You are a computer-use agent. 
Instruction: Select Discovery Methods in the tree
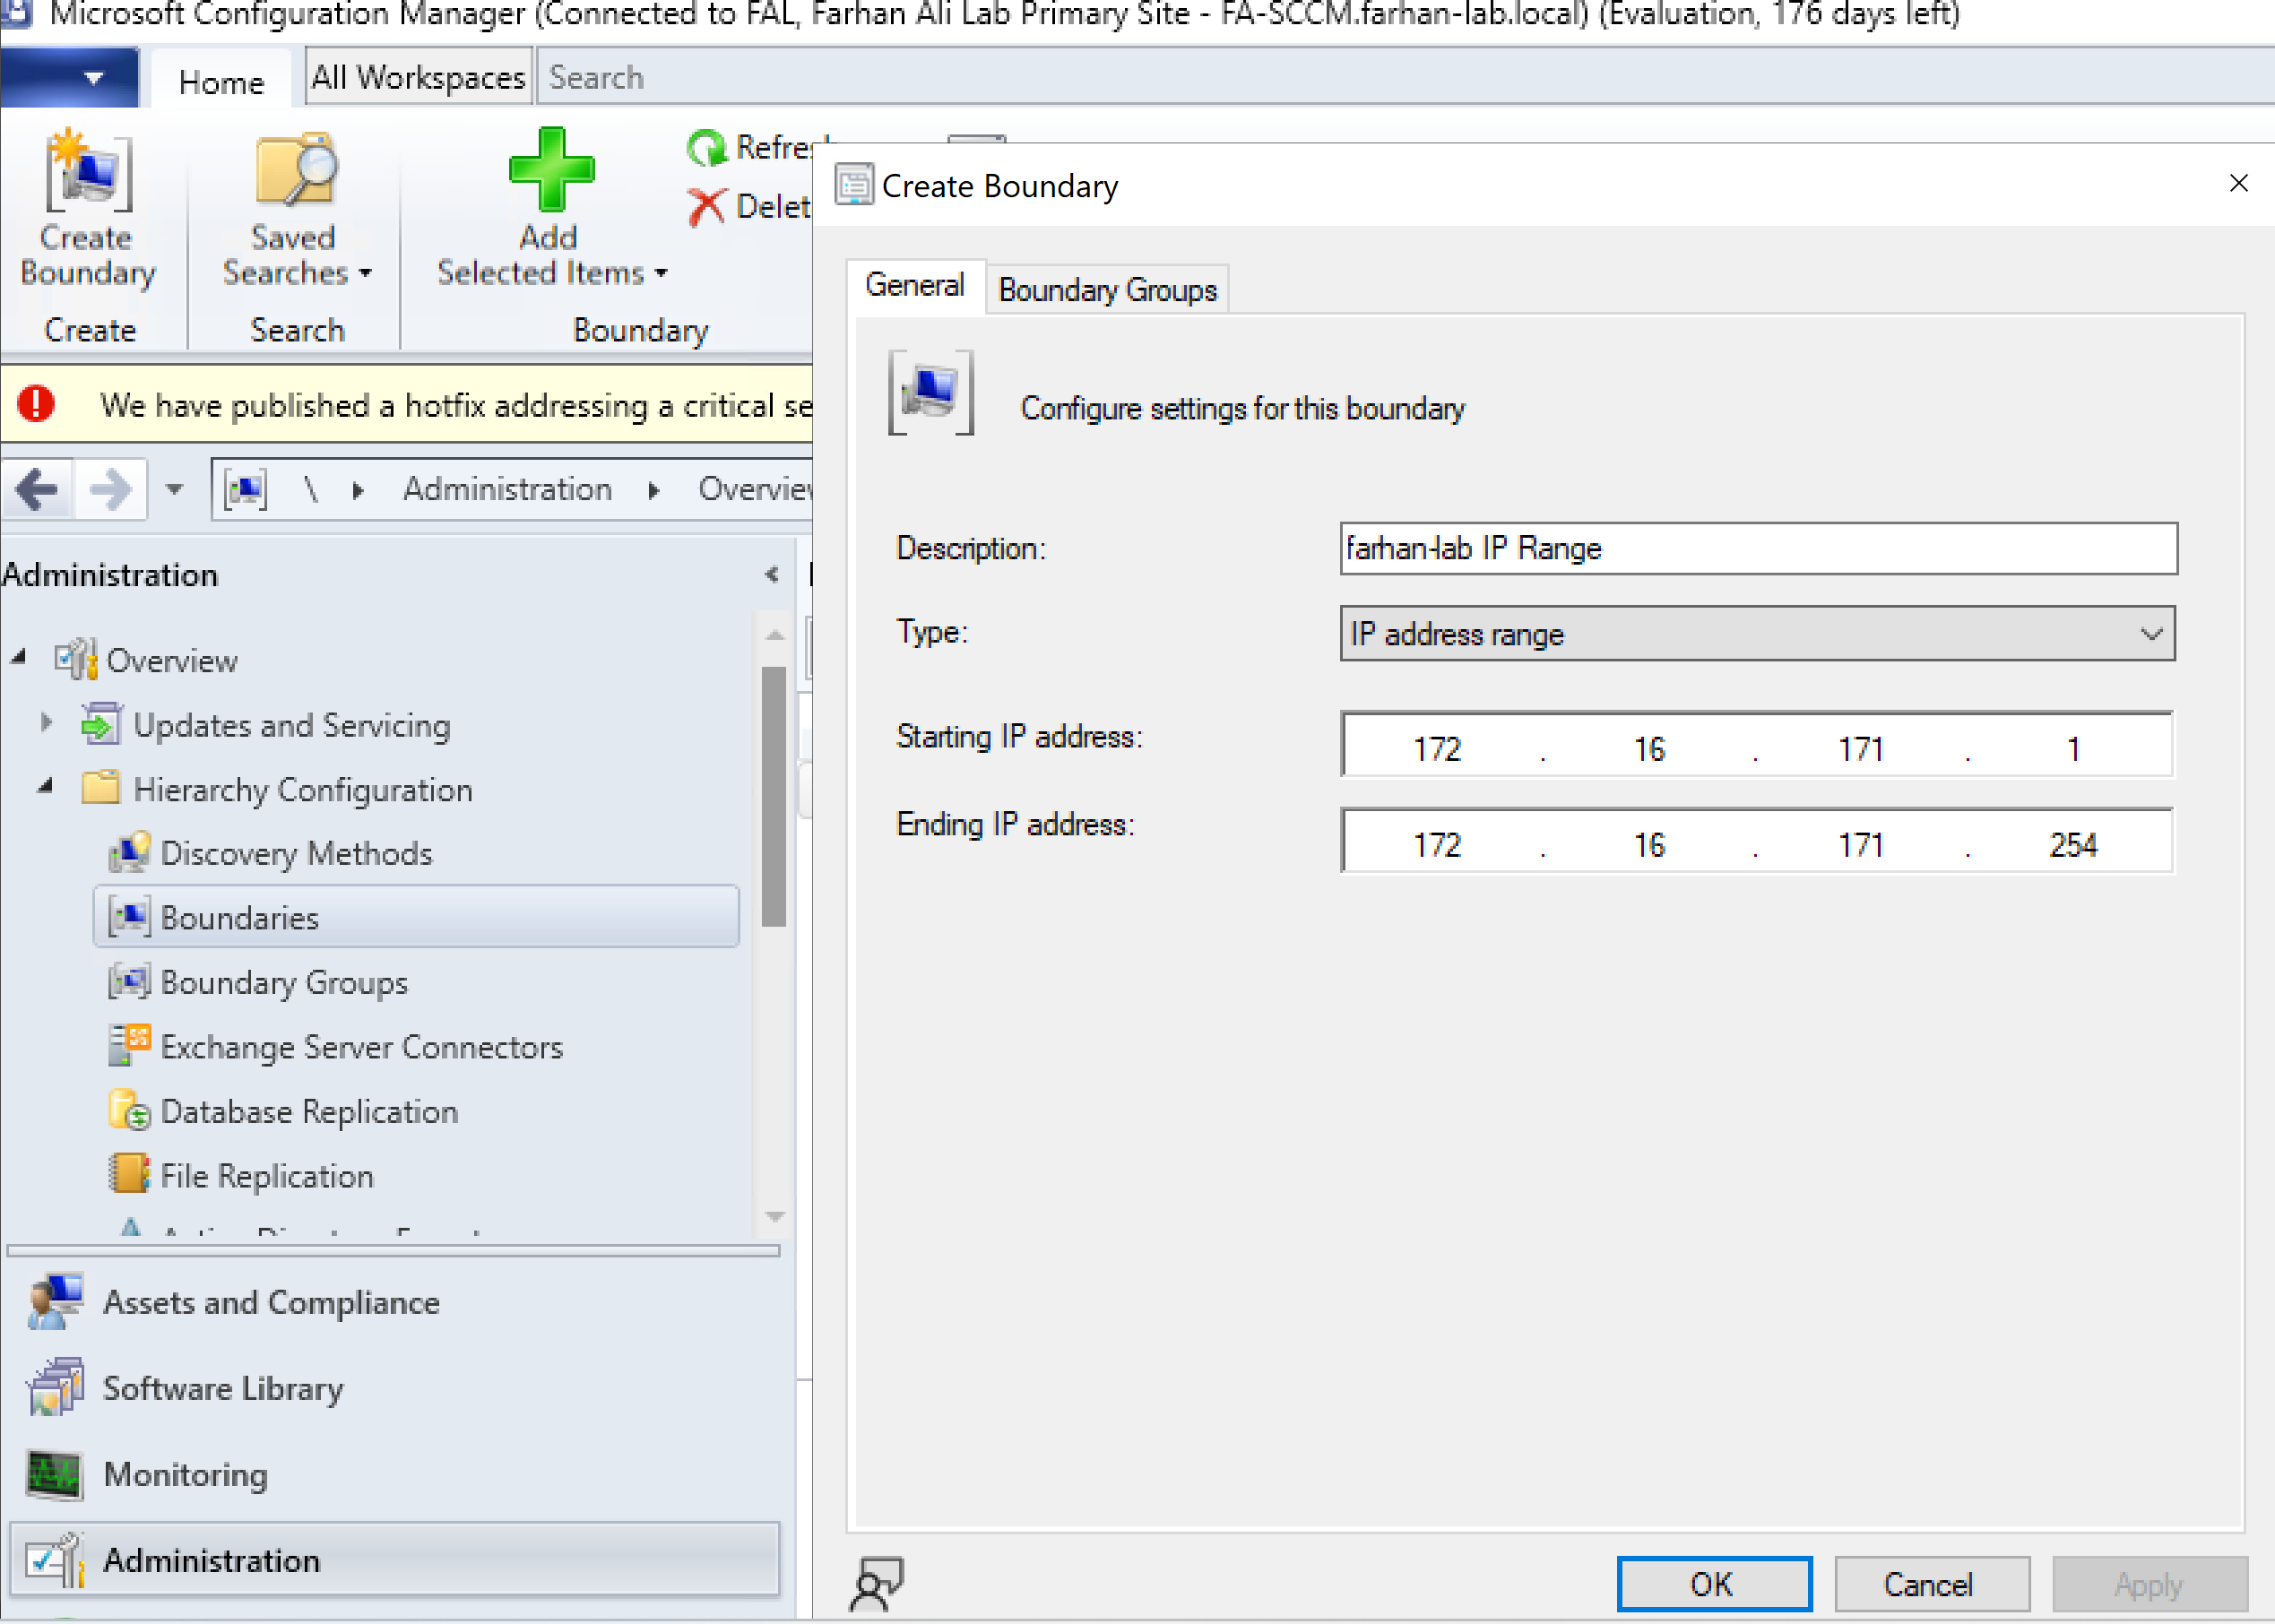point(296,853)
